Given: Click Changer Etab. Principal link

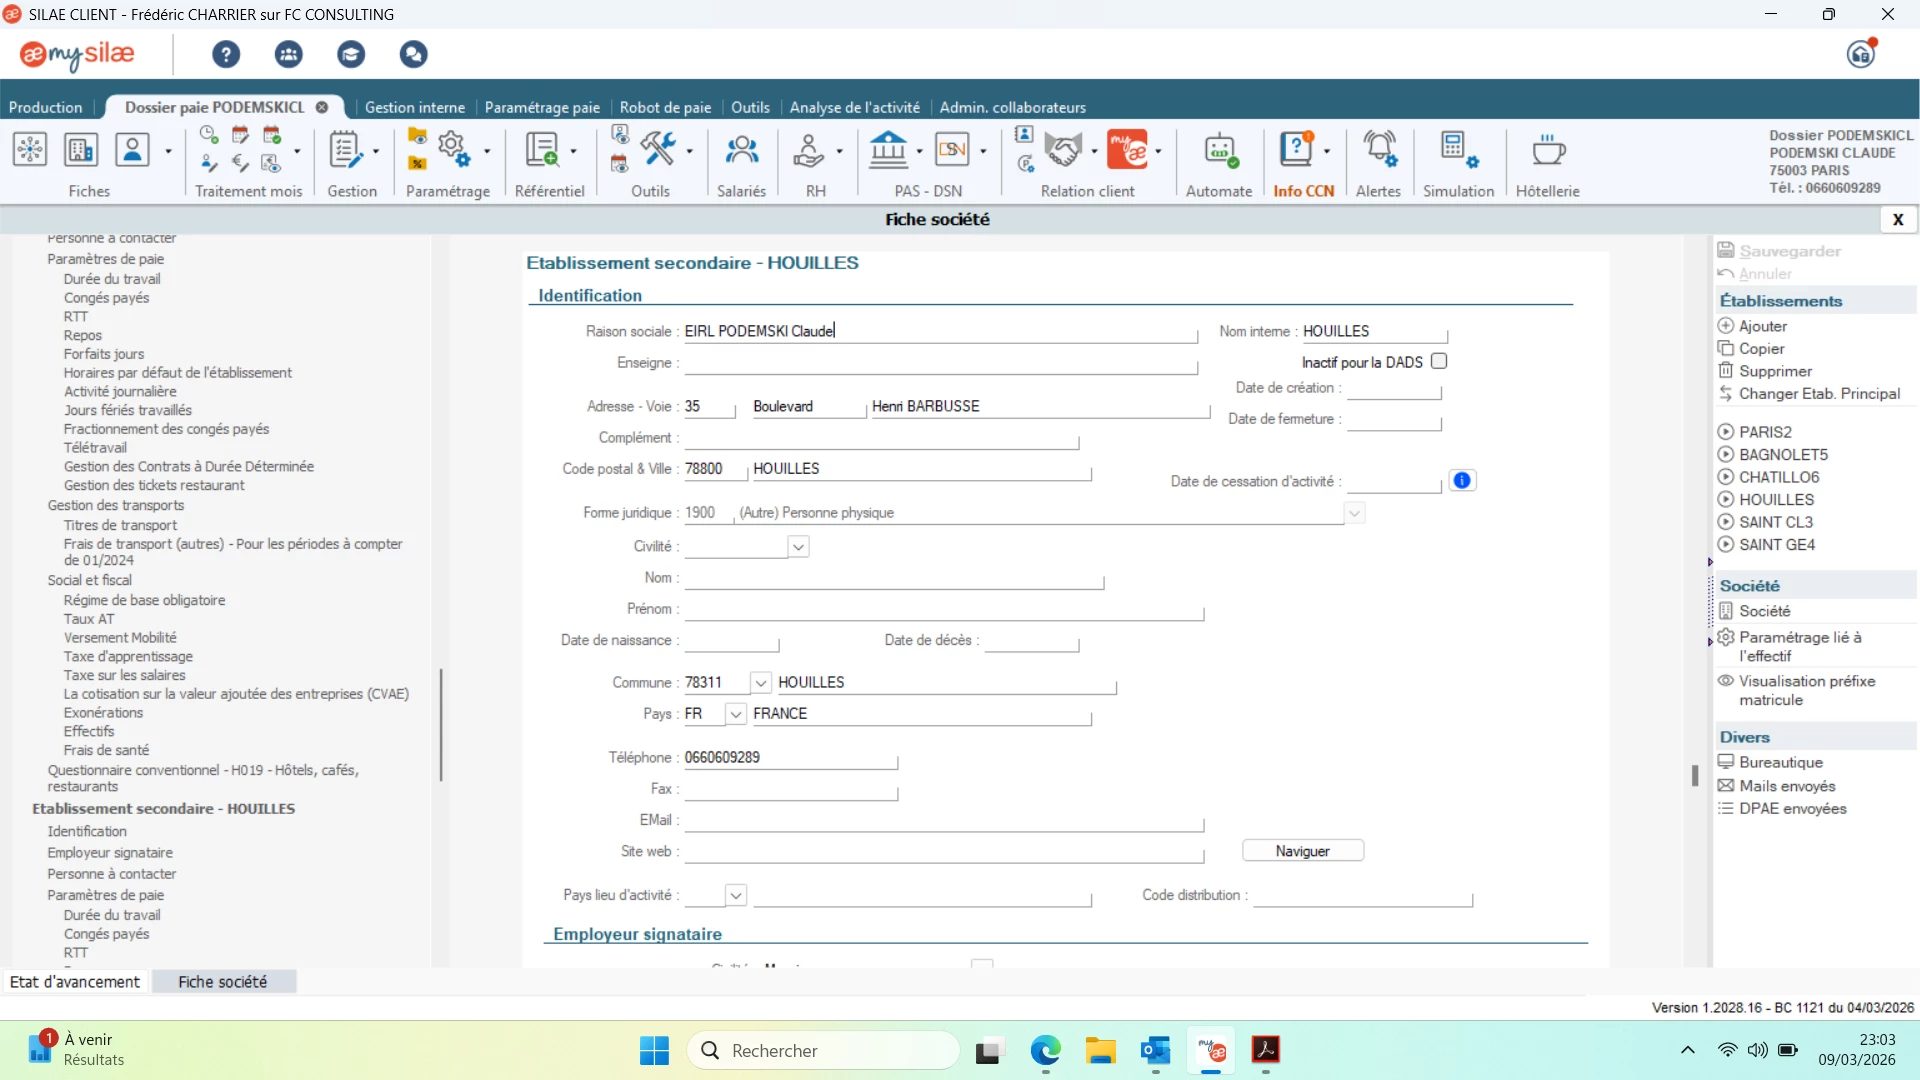Looking at the screenshot, I should tap(1818, 394).
